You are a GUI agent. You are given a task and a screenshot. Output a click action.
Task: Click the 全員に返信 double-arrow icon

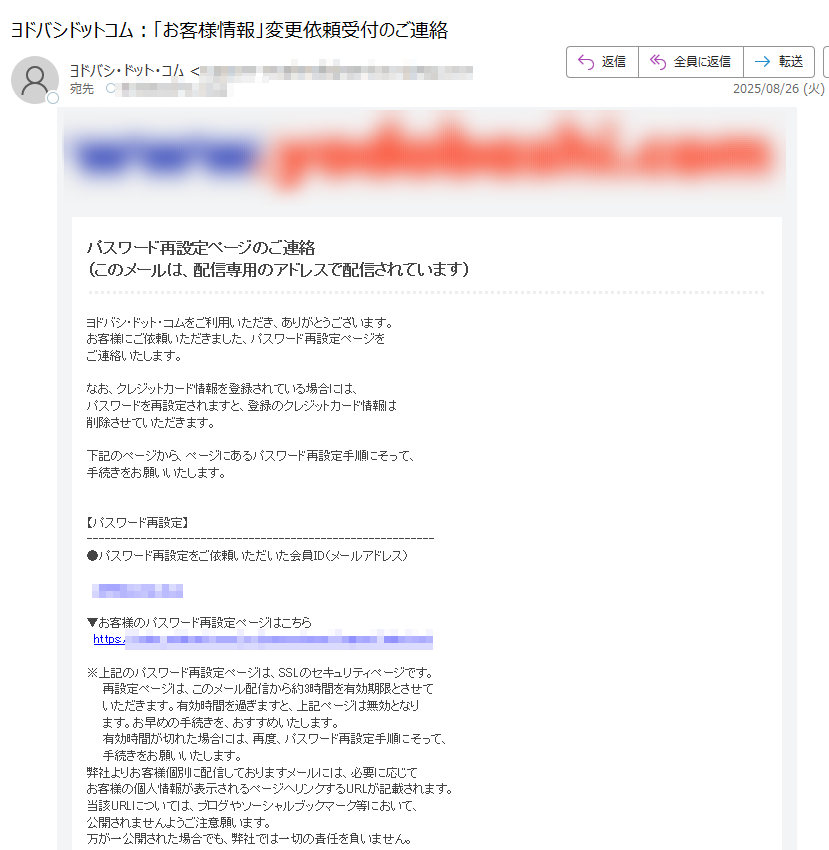658,62
